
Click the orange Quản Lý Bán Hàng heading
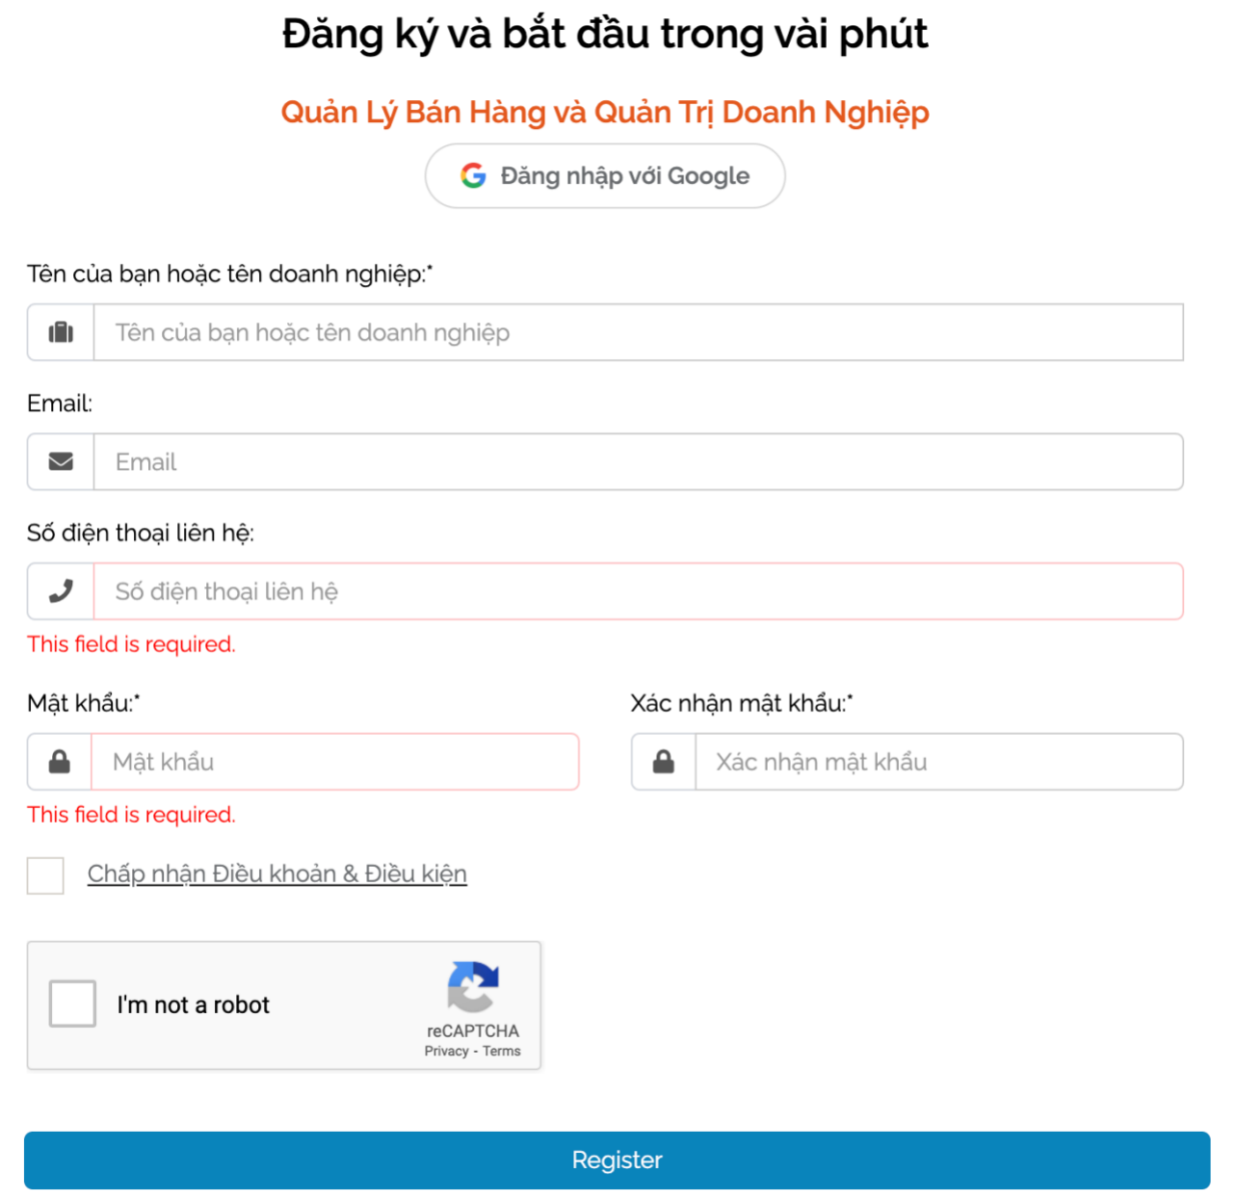pyautogui.click(x=605, y=112)
